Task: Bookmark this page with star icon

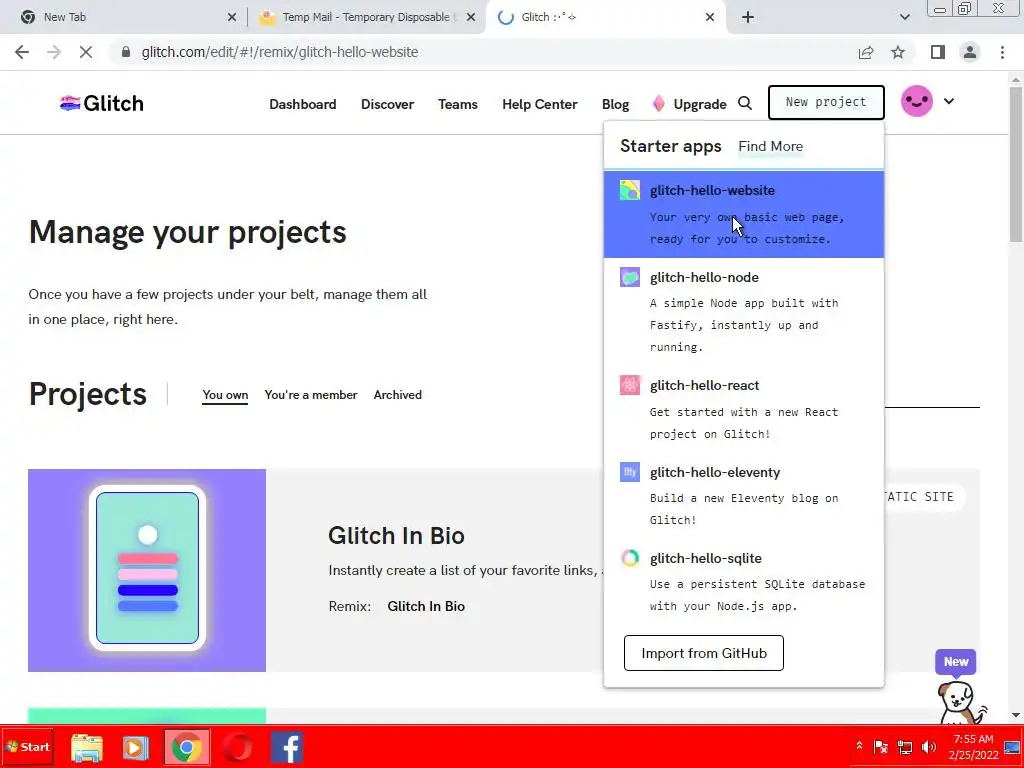Action: click(x=898, y=52)
